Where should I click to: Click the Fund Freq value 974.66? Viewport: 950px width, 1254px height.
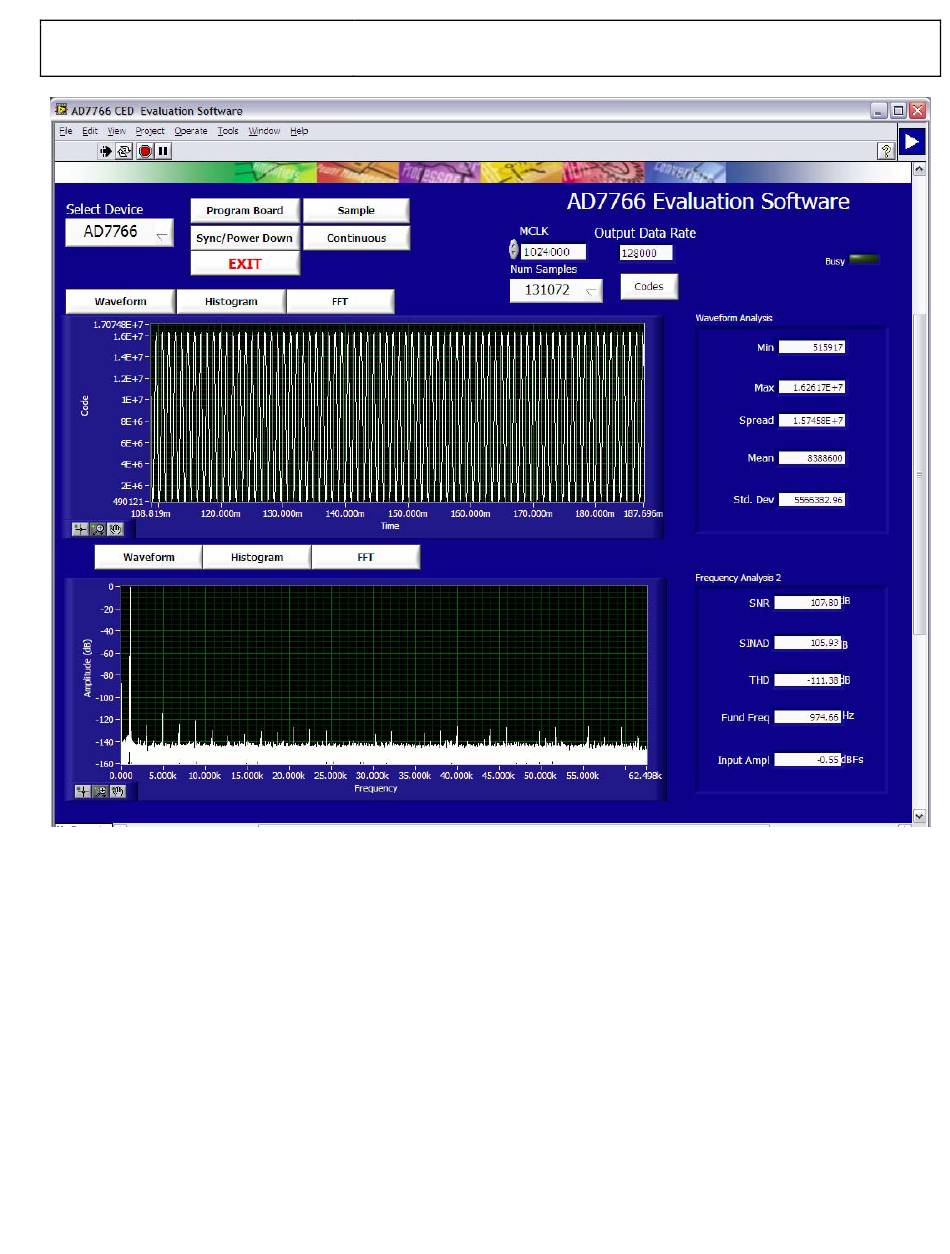click(807, 717)
